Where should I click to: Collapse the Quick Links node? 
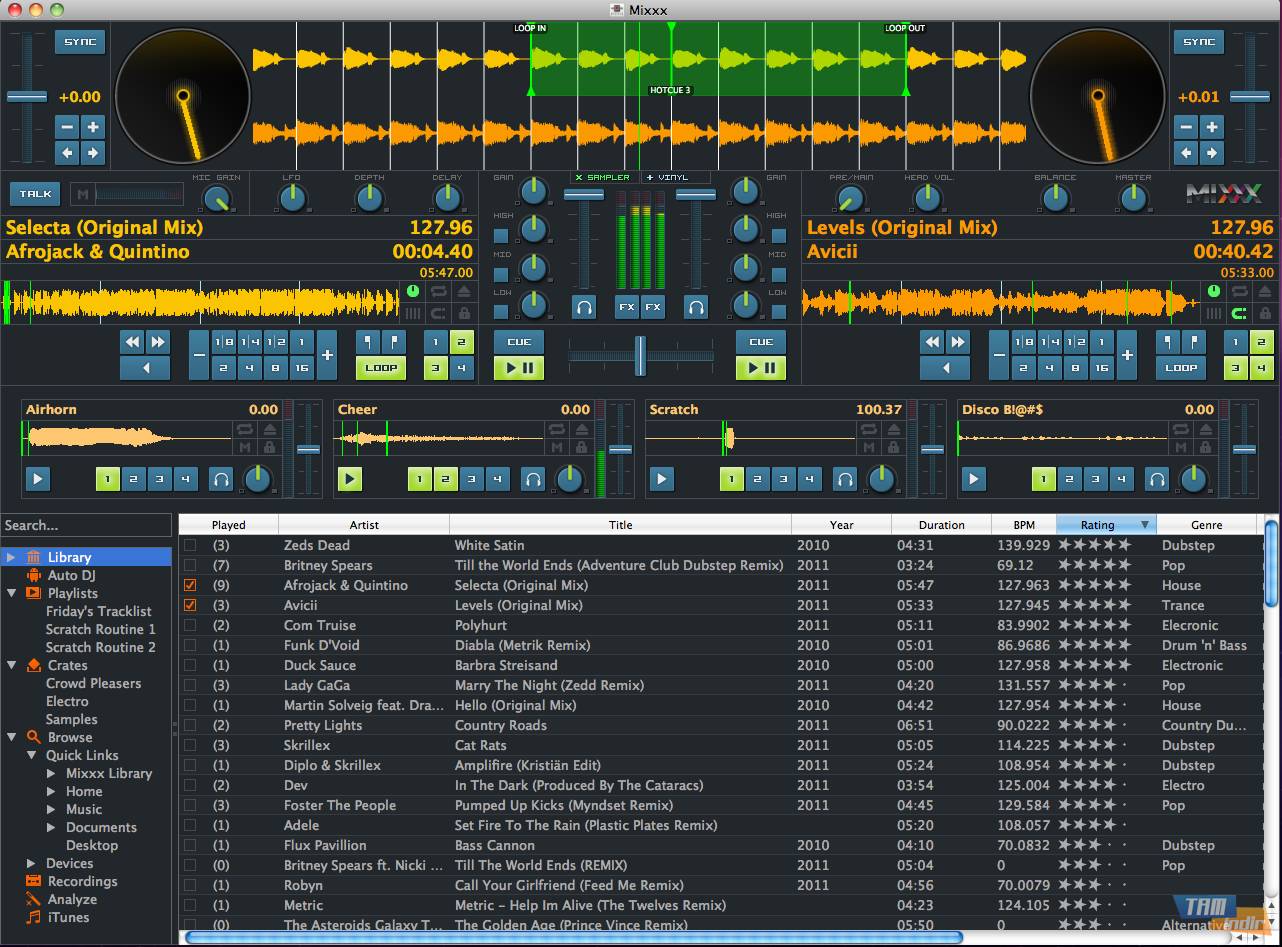(32, 755)
